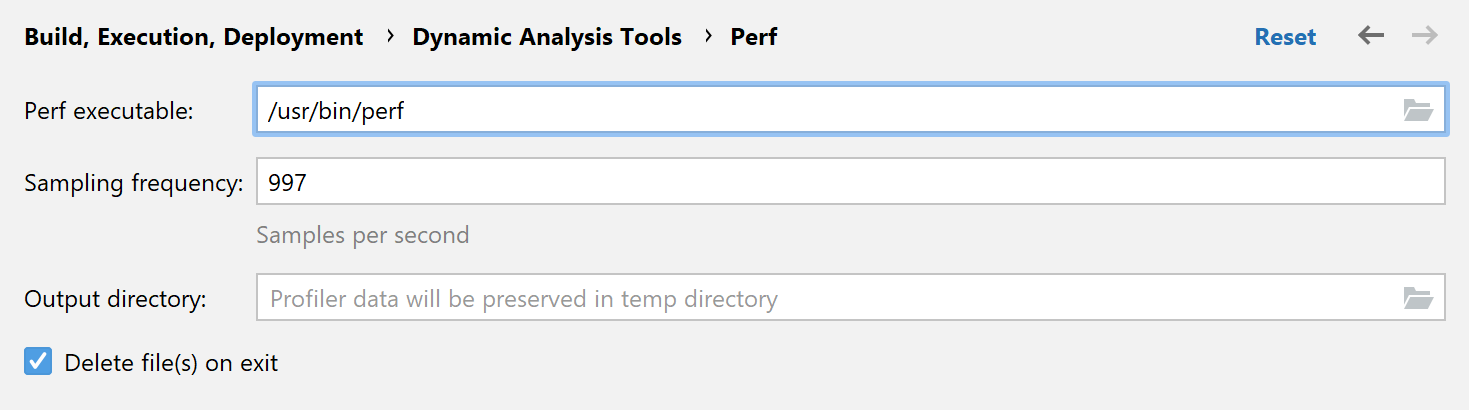The height and width of the screenshot is (410, 1469).
Task: Click the Perf breadcrumb title
Action: 754,38
